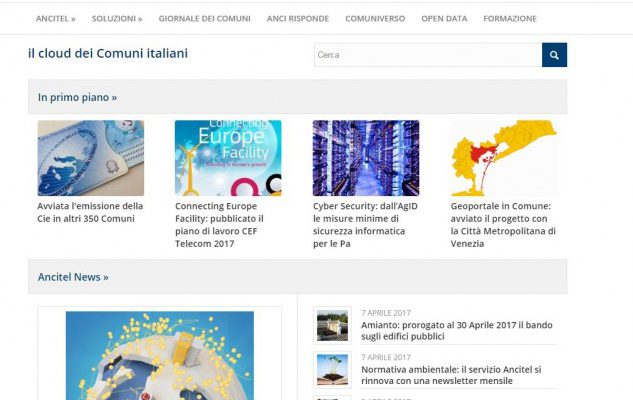This screenshot has width=633, height=400.
Task: Open the ANCITEL menu
Action: coord(55,19)
